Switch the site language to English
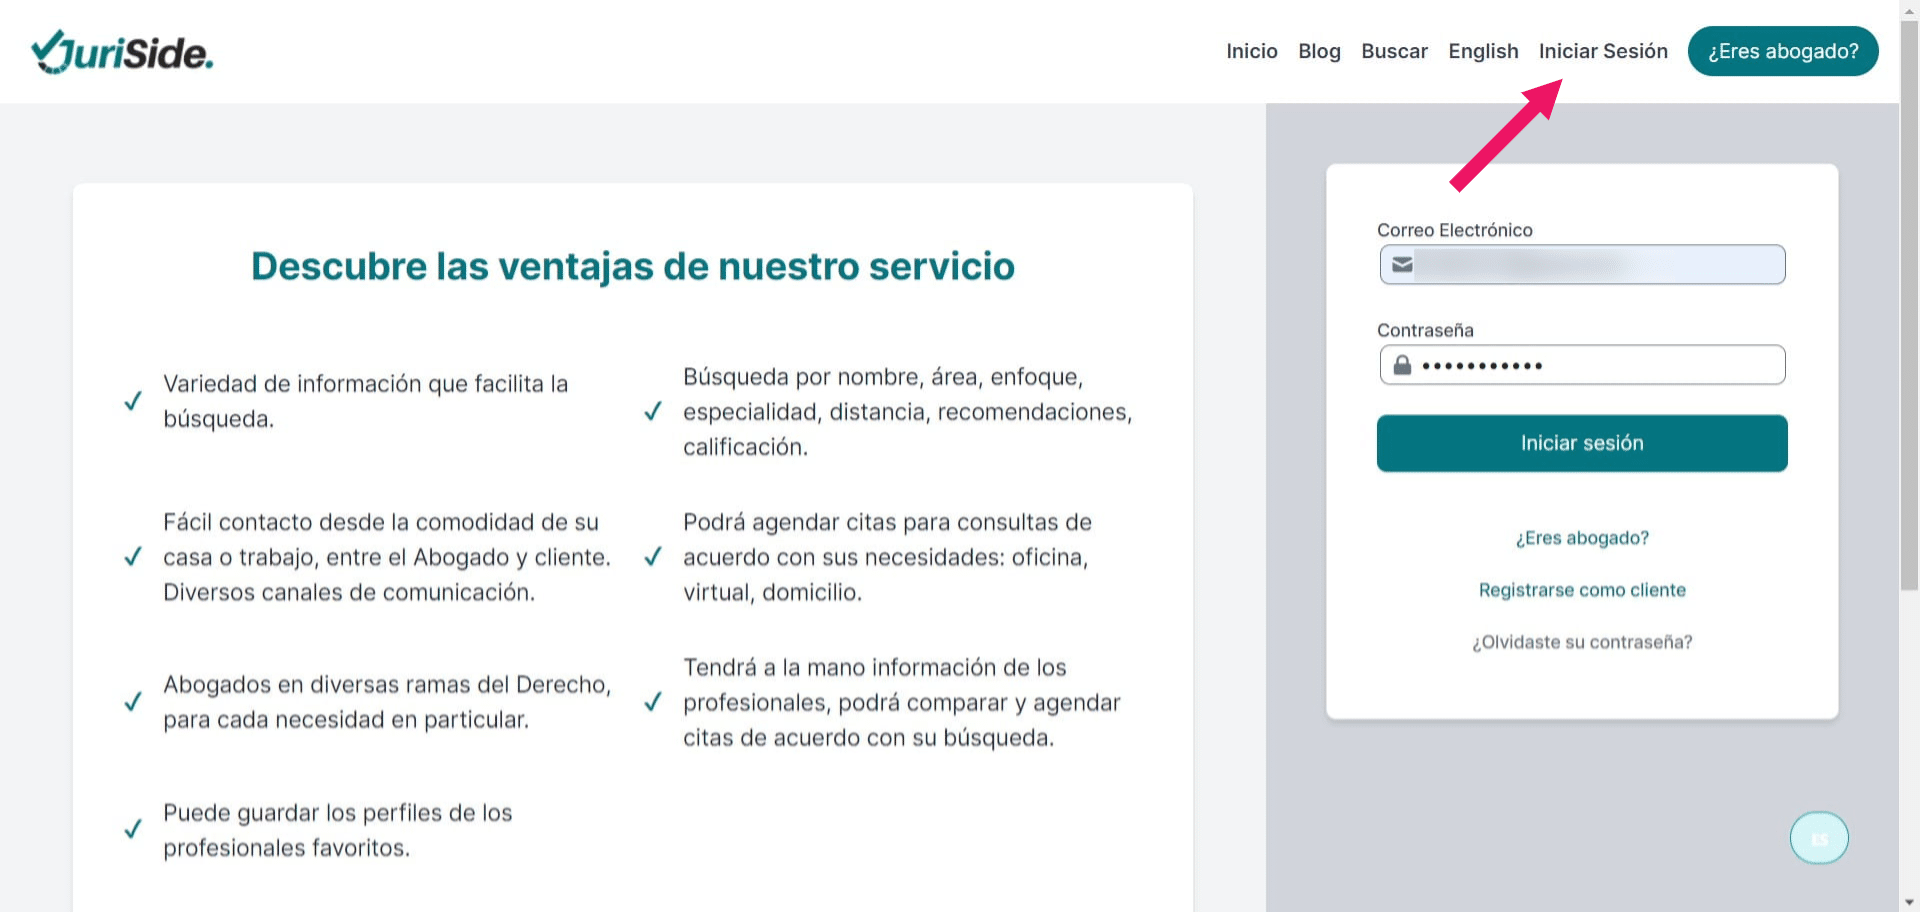 coord(1483,51)
